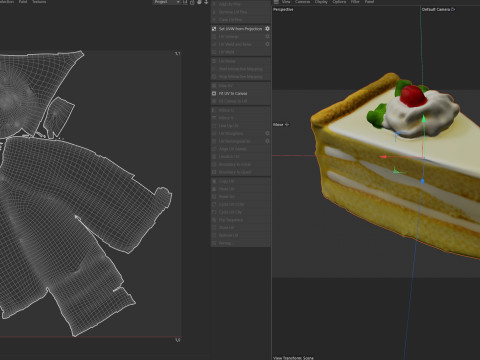Click the Perspective viewport label

pos(283,10)
